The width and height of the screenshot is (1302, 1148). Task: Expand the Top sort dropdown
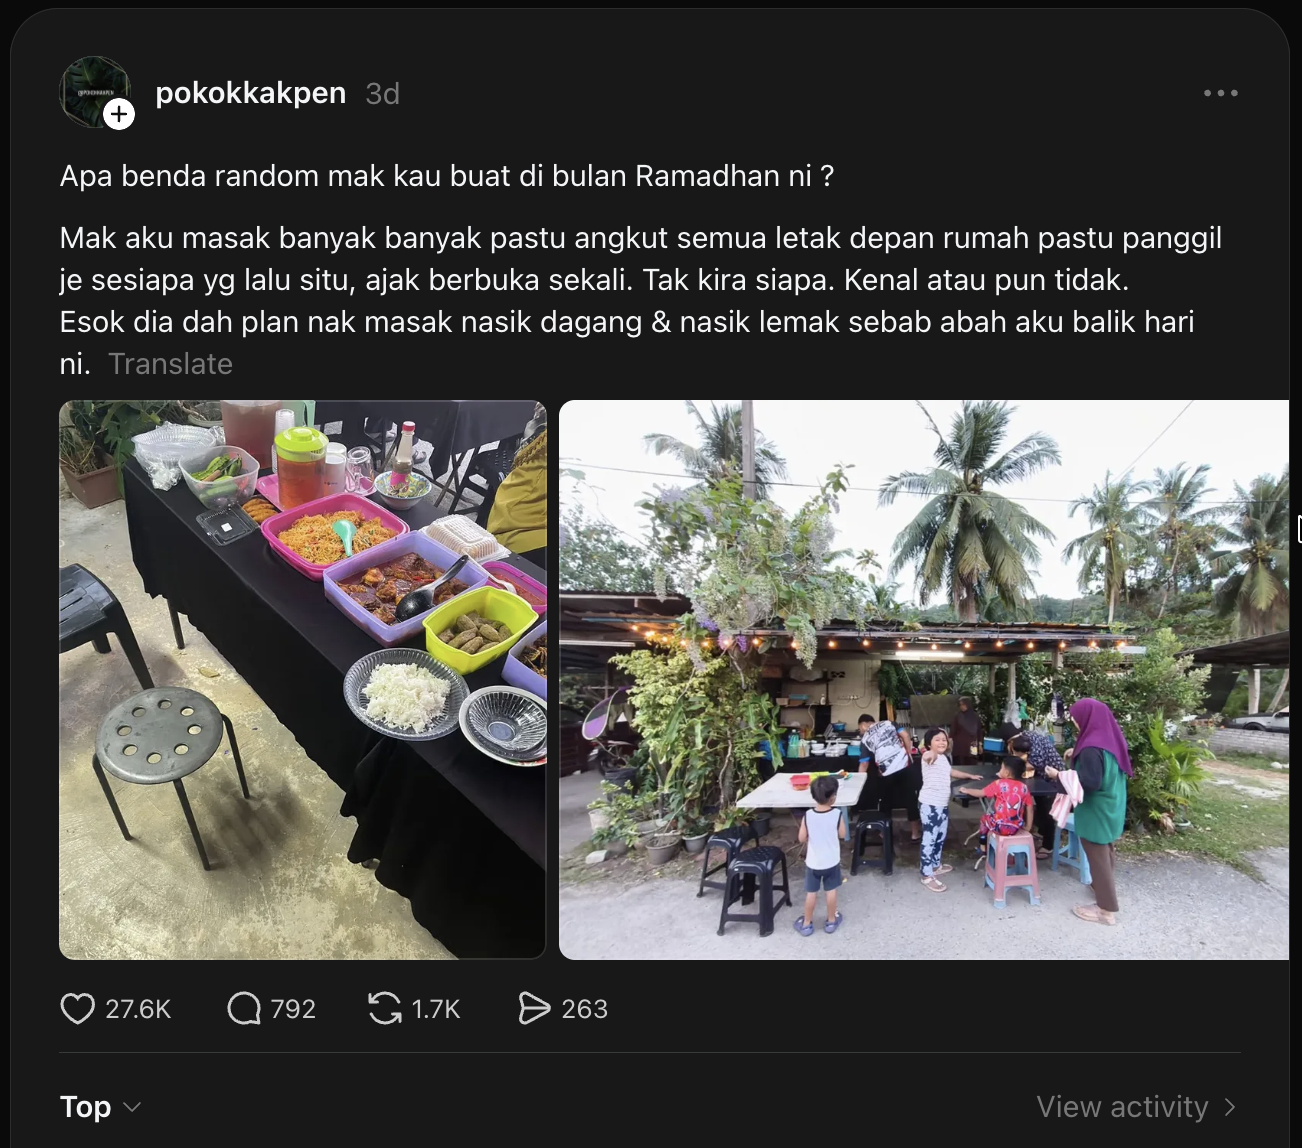[100, 1107]
